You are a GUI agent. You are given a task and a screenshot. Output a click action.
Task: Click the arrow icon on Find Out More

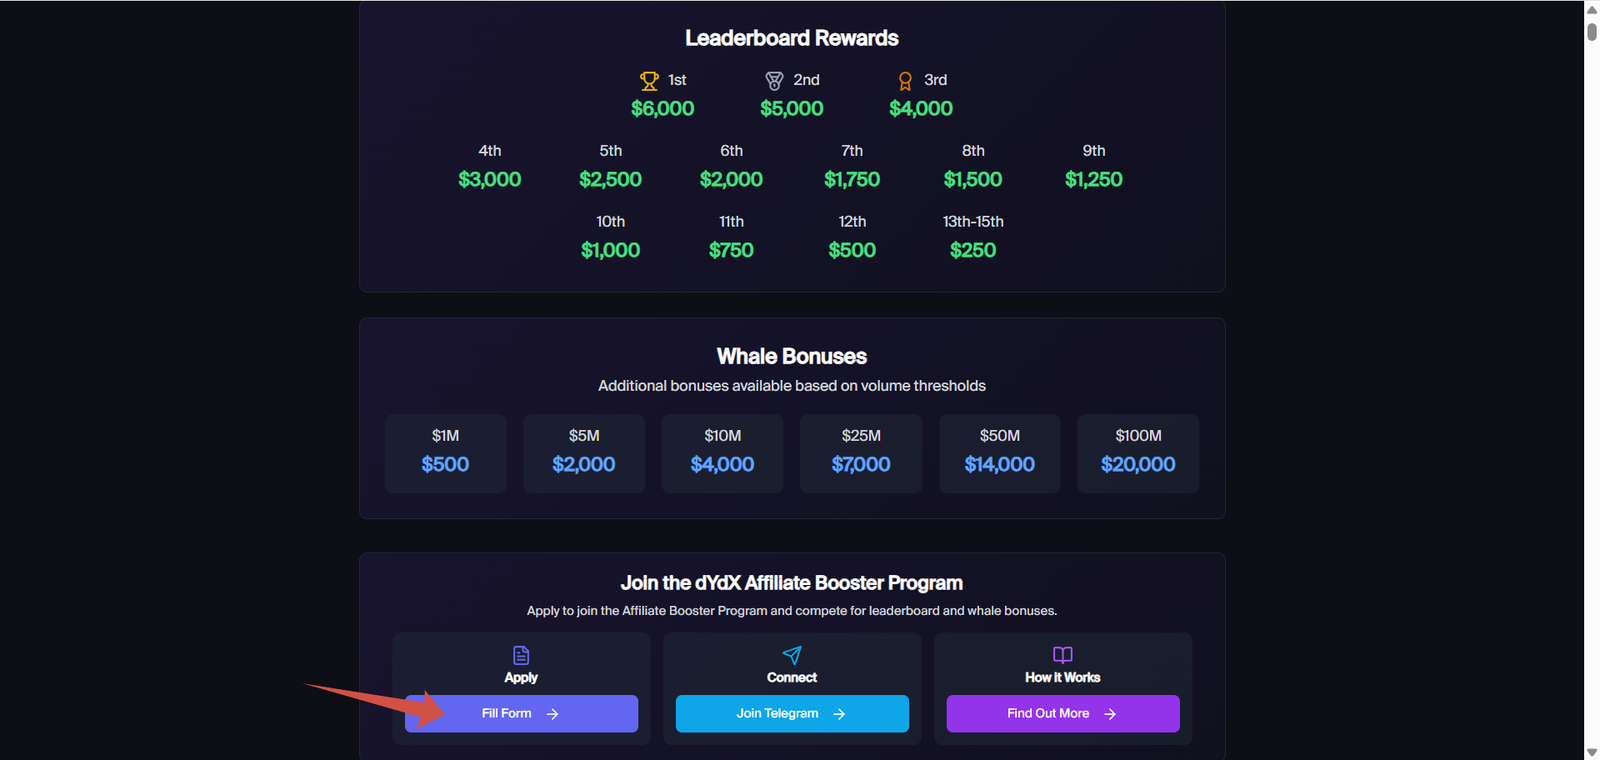click(1110, 714)
